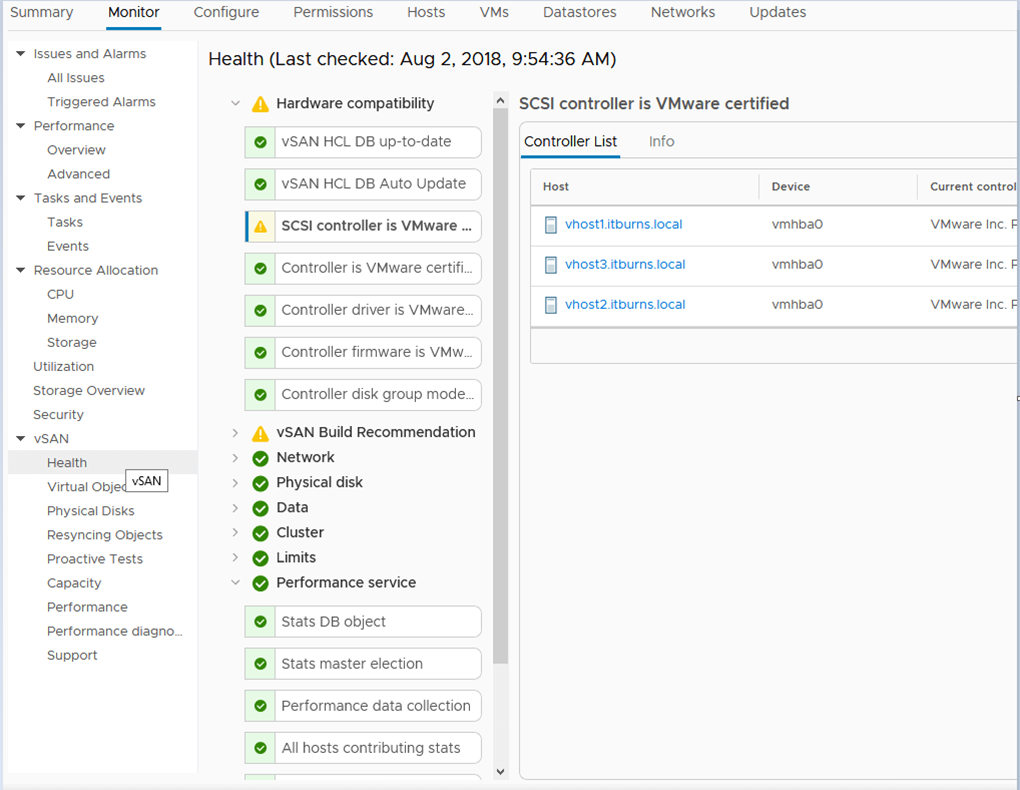Expand the Network health category
Image resolution: width=1020 pixels, height=790 pixels.
pyautogui.click(x=236, y=457)
